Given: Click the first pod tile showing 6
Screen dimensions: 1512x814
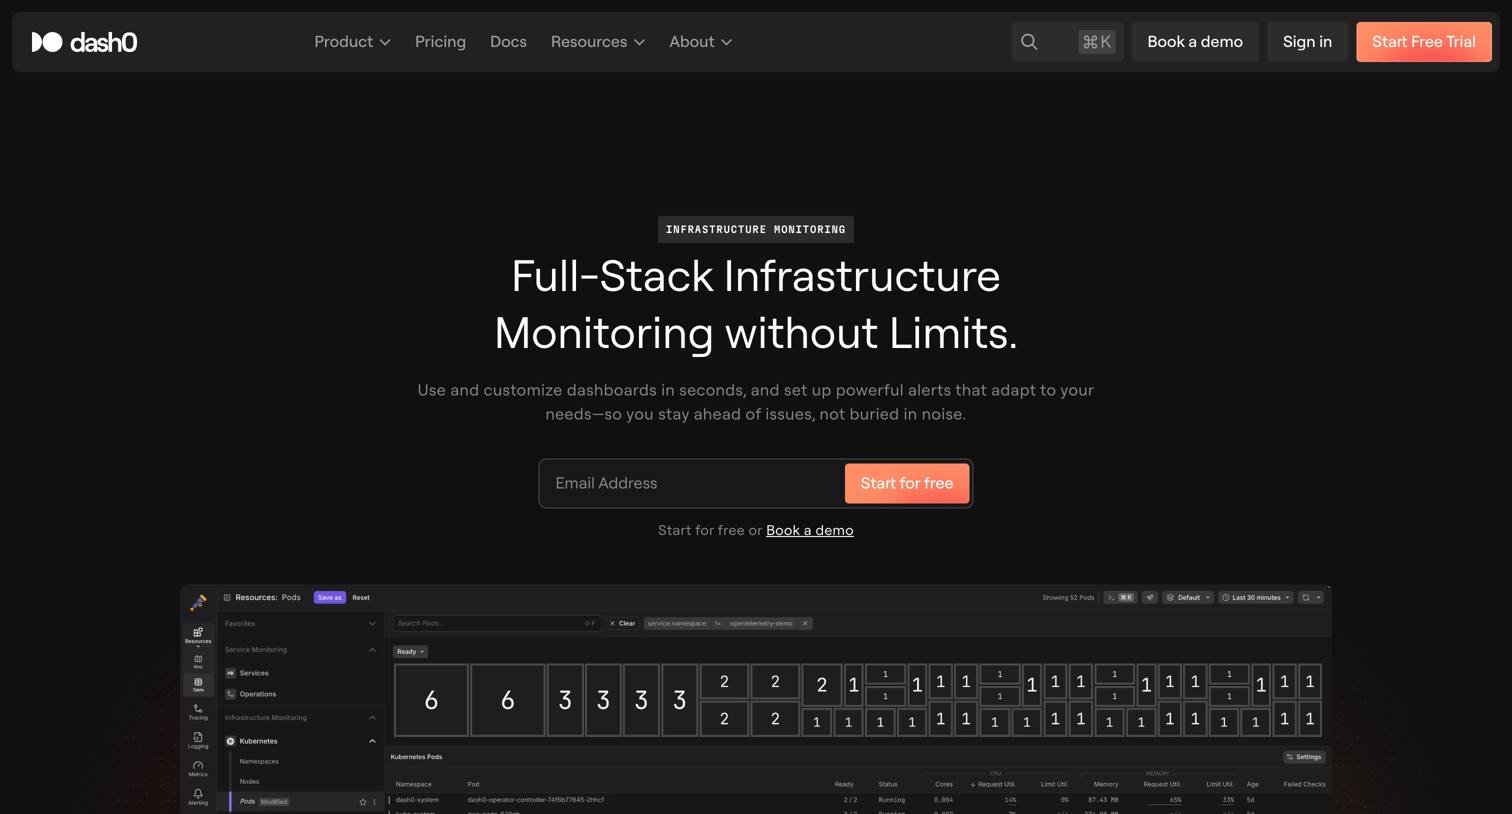Looking at the screenshot, I should [x=431, y=700].
